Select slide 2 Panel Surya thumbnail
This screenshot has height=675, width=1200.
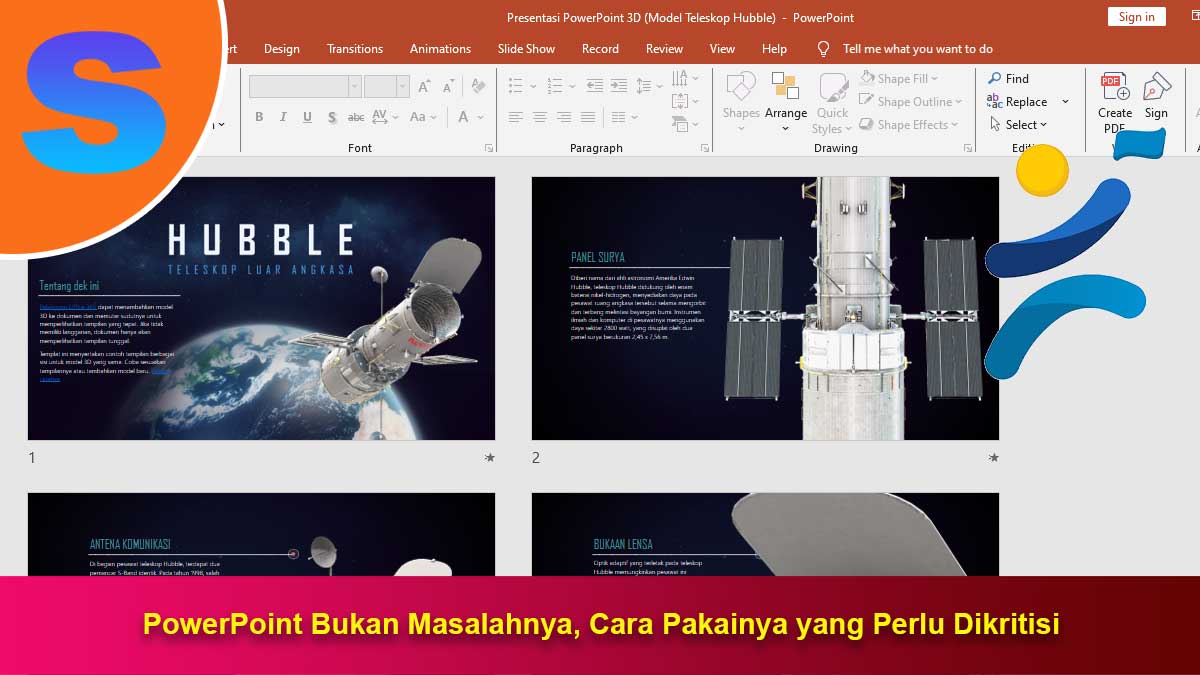coord(765,309)
